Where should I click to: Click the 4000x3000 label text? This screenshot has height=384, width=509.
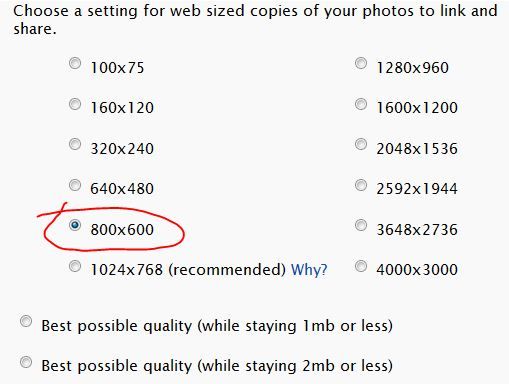click(417, 270)
